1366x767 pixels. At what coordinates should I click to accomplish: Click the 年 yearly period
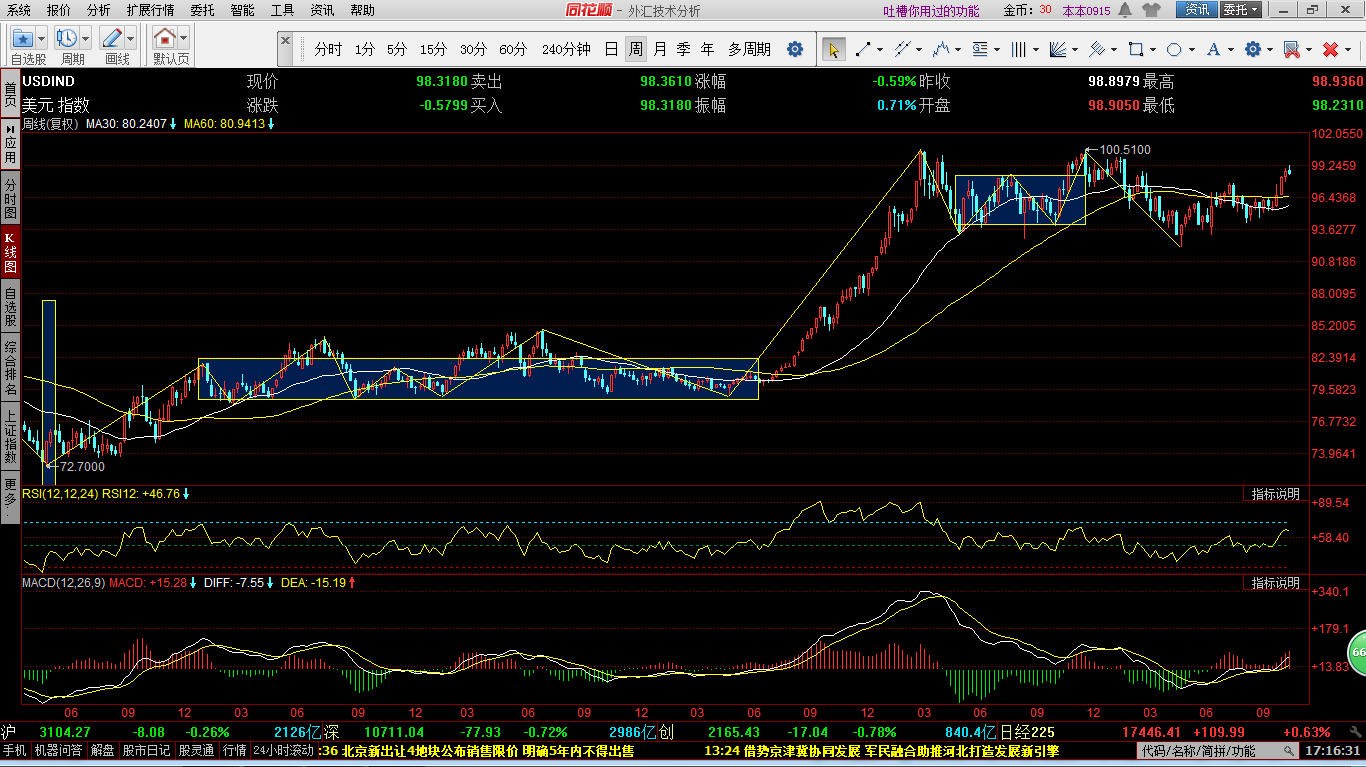coord(707,49)
